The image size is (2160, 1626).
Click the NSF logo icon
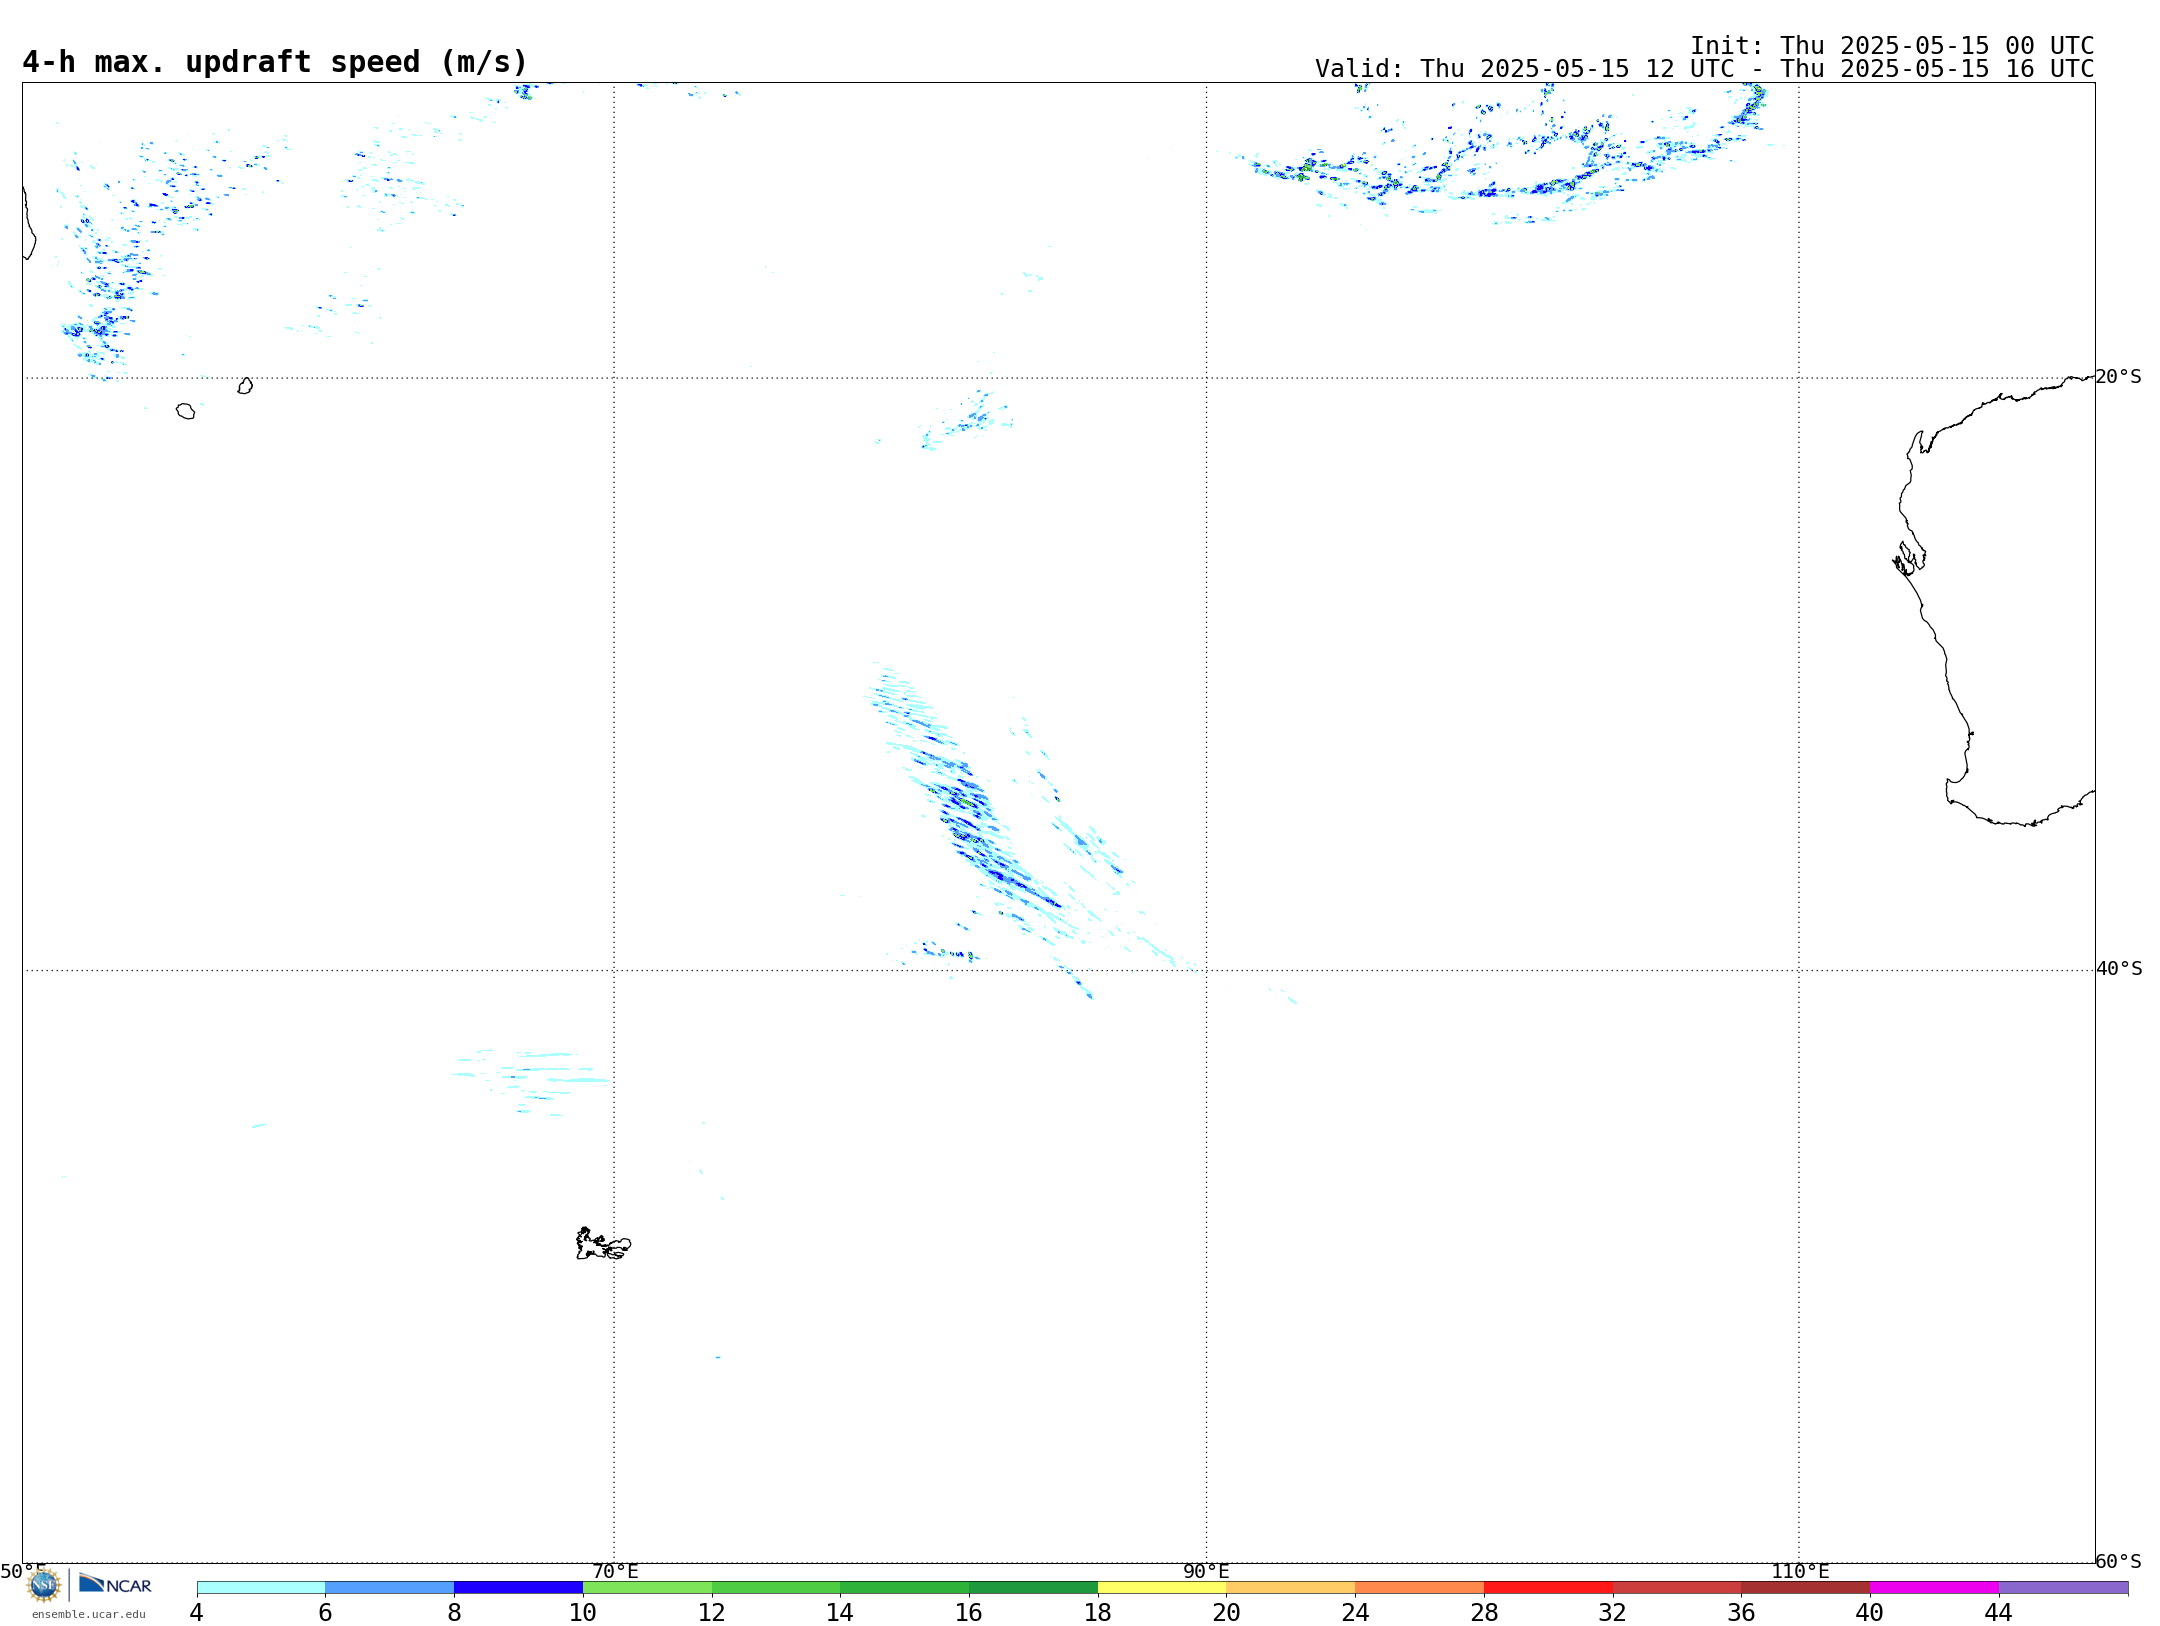click(44, 1585)
